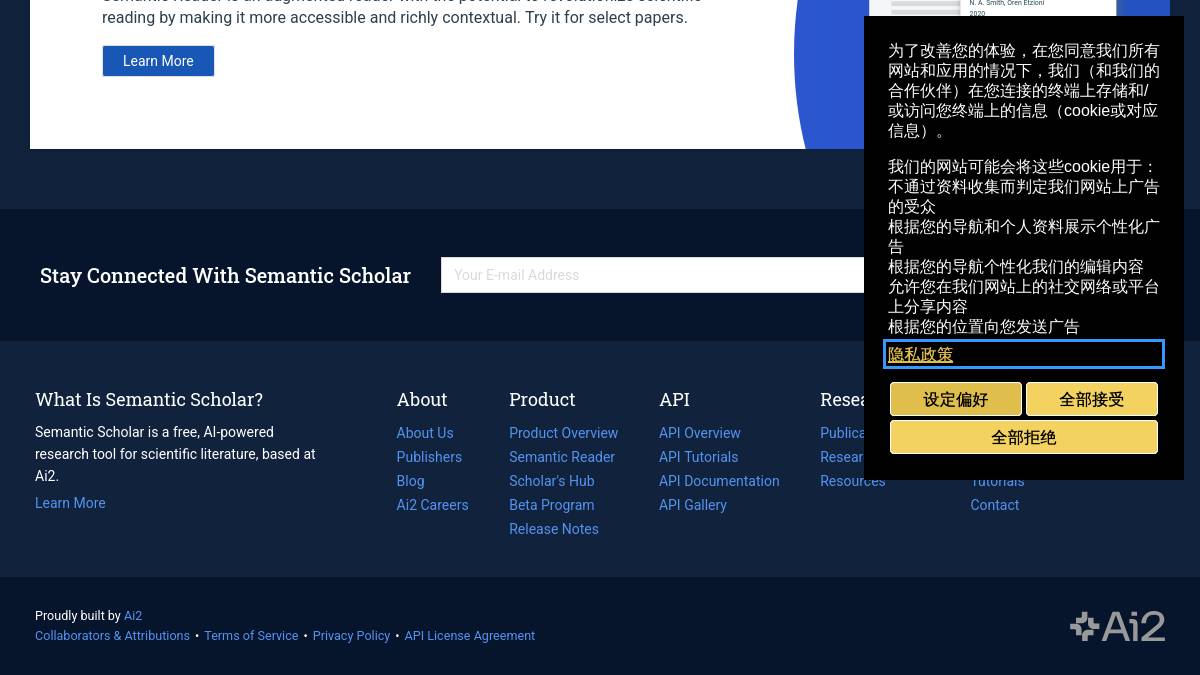
Task: Open the Ai2 Careers link
Action: pos(432,505)
